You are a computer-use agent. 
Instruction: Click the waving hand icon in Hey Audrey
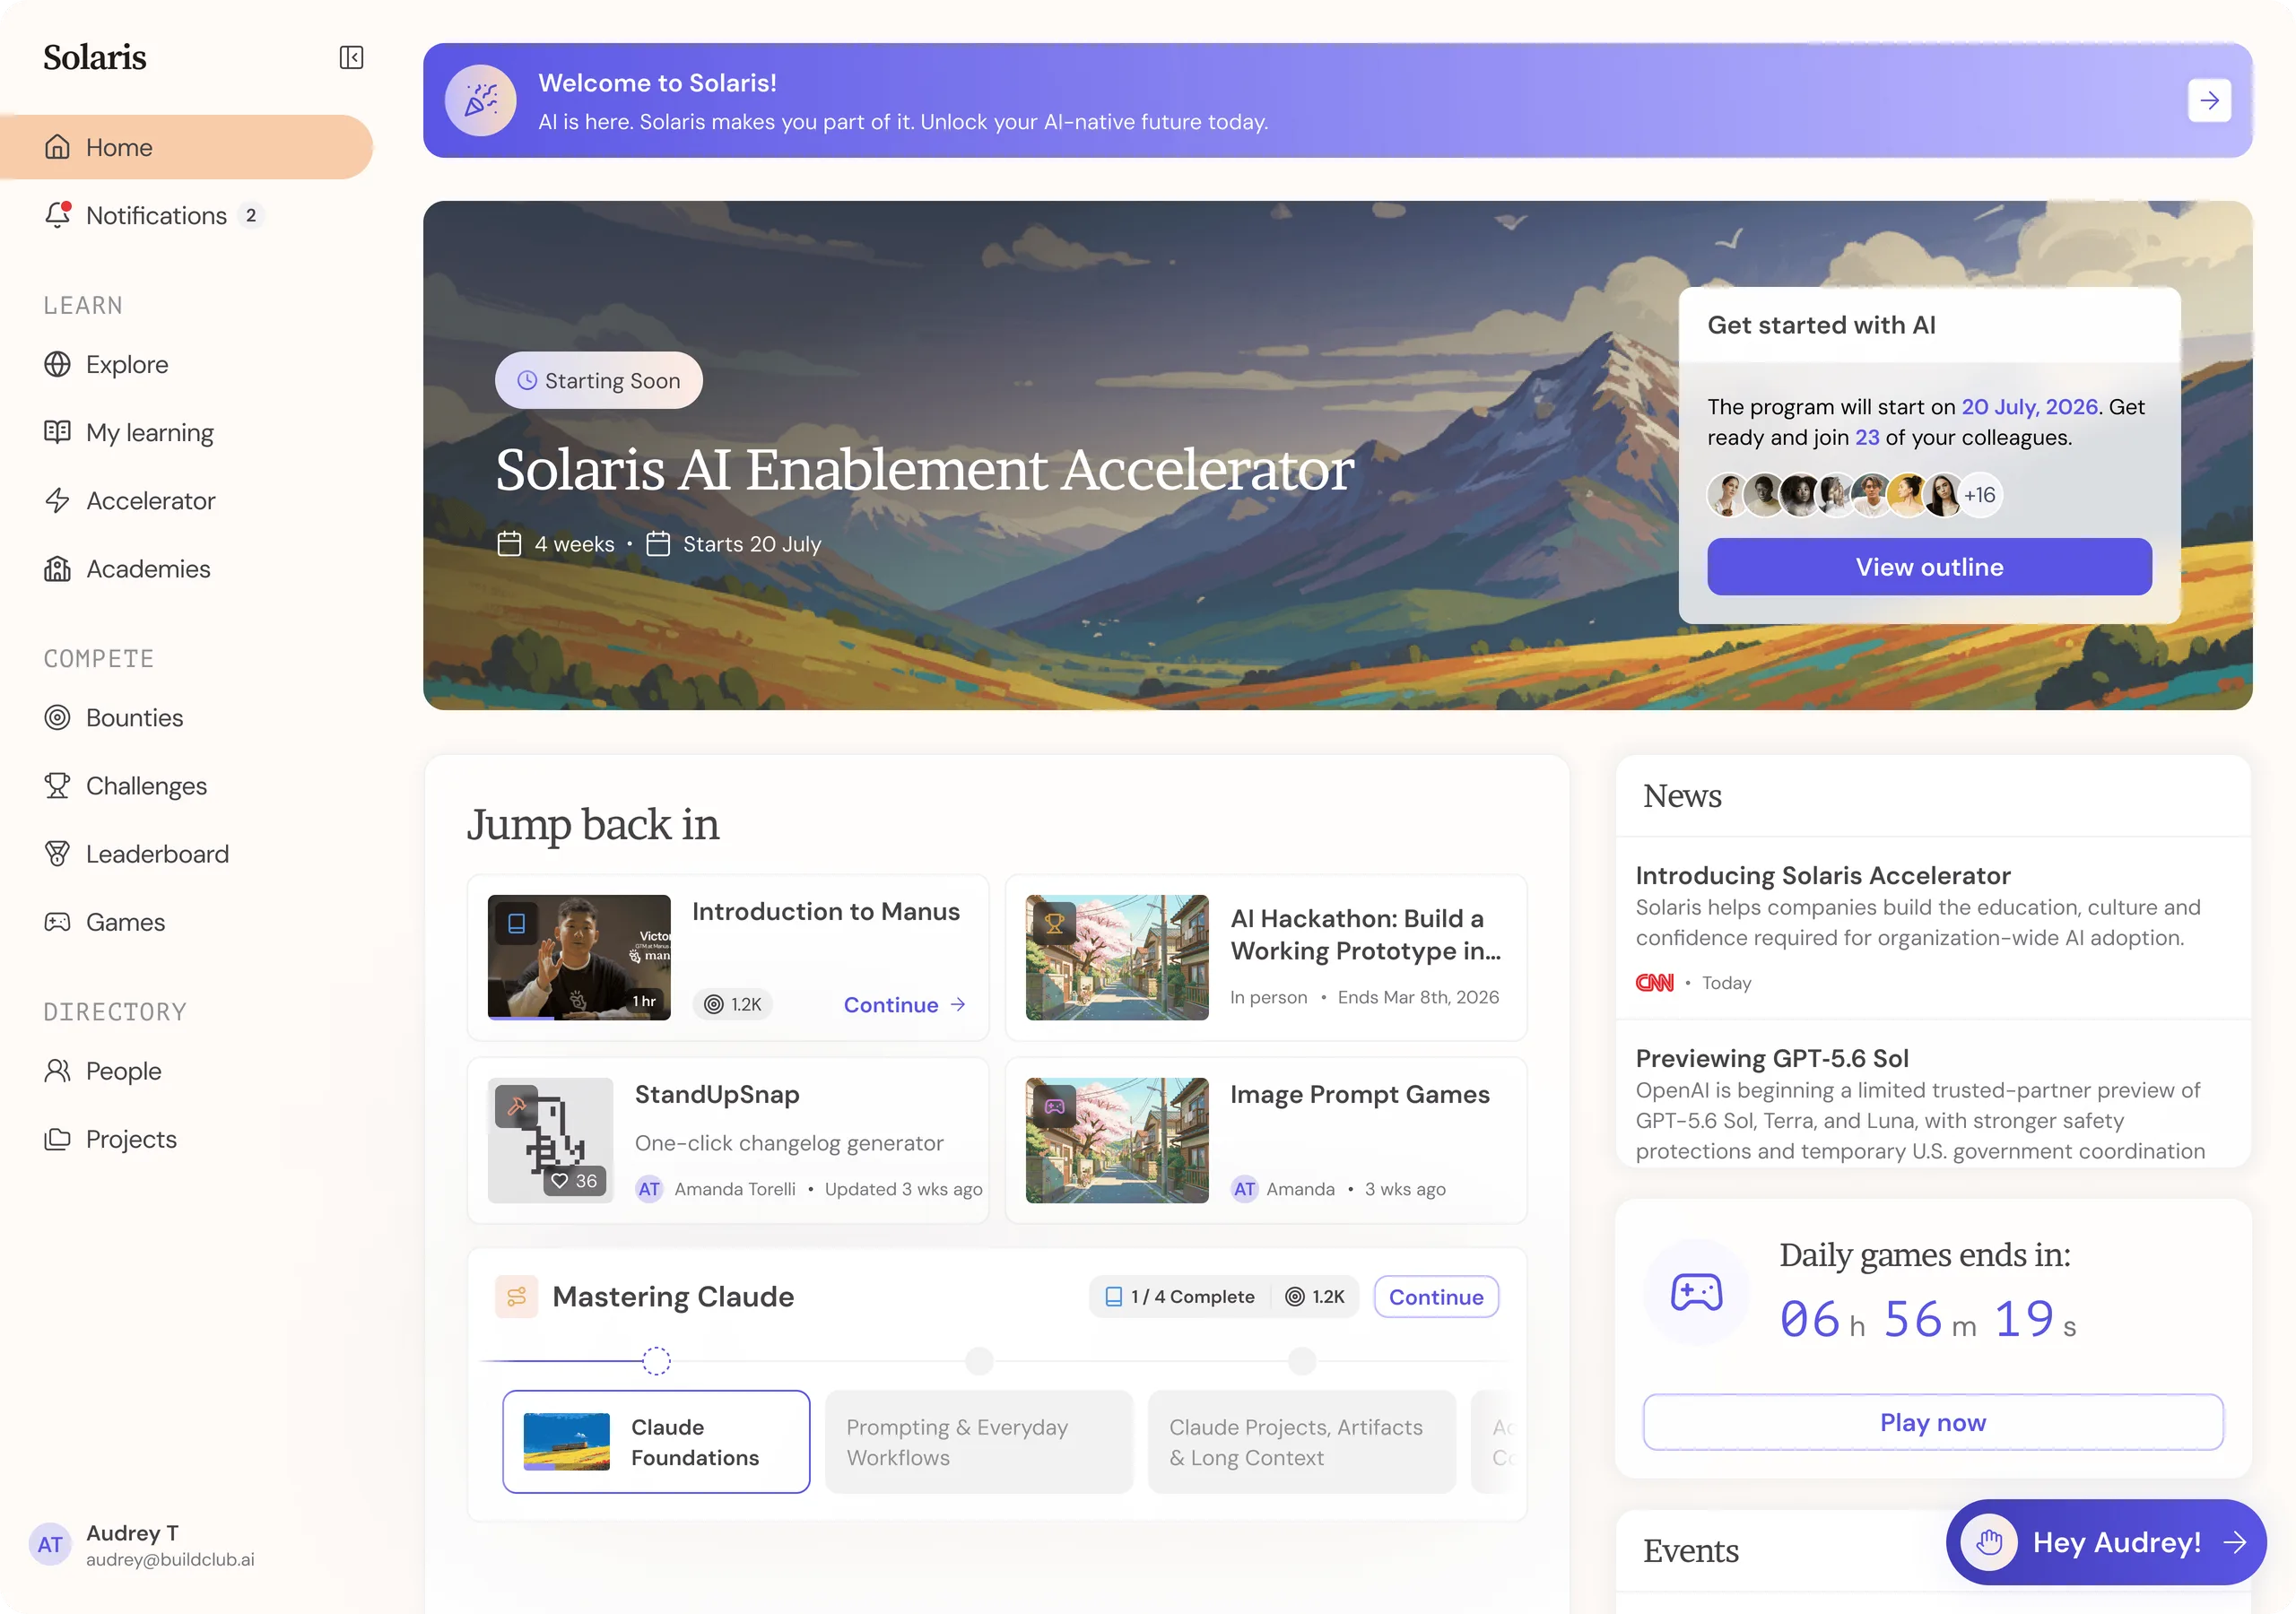point(1989,1542)
